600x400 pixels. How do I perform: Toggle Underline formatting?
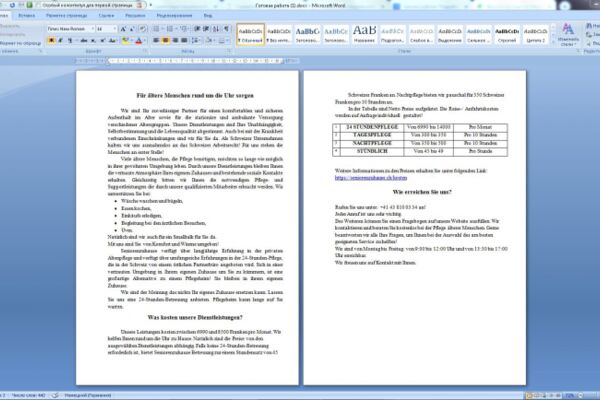(70, 41)
